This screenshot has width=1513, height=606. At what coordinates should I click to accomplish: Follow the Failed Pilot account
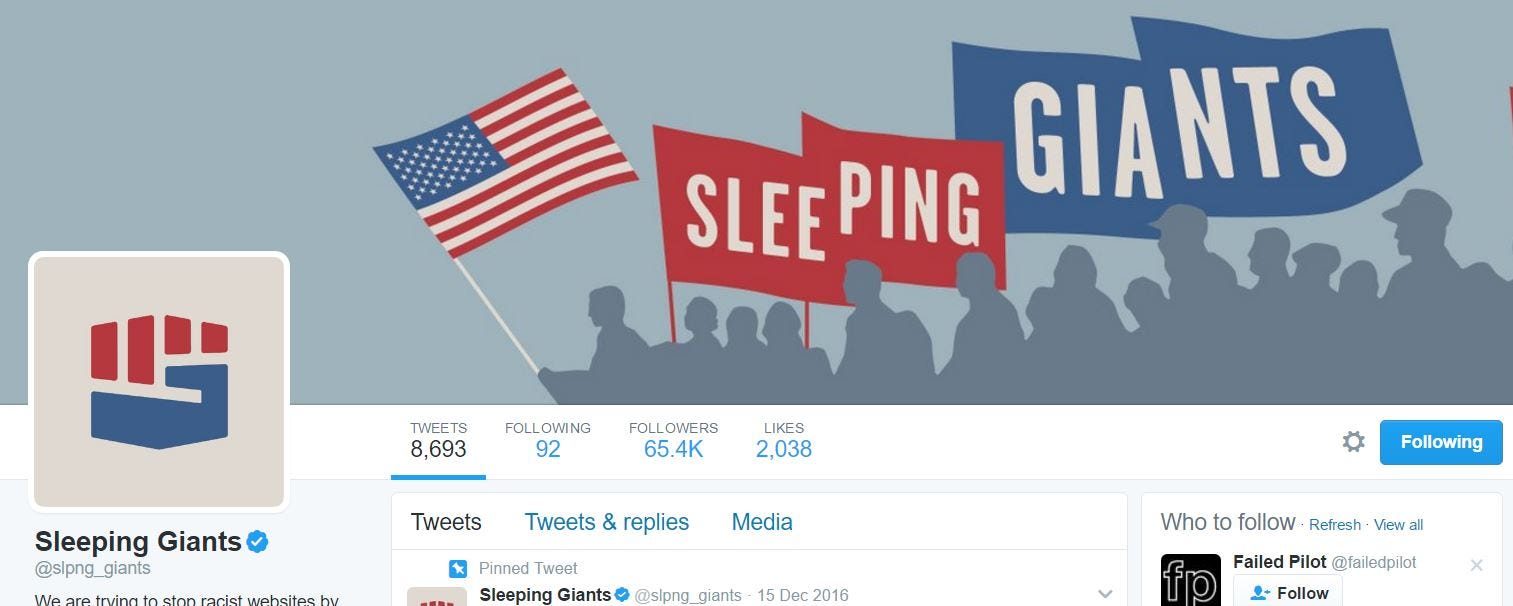pos(1288,592)
